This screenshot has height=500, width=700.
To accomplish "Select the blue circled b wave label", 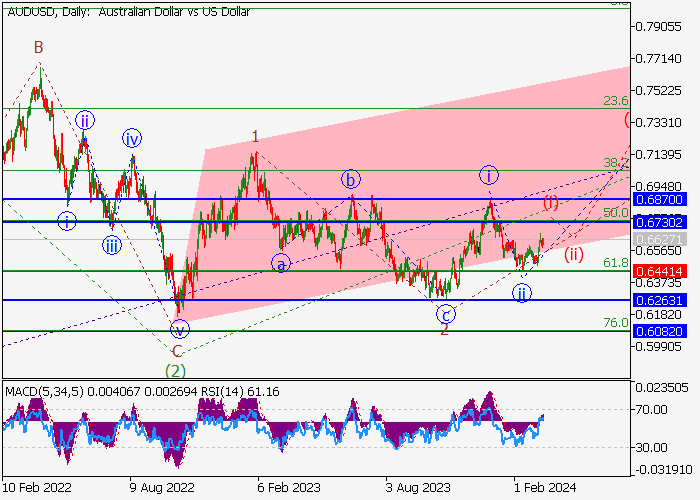I will (351, 179).
